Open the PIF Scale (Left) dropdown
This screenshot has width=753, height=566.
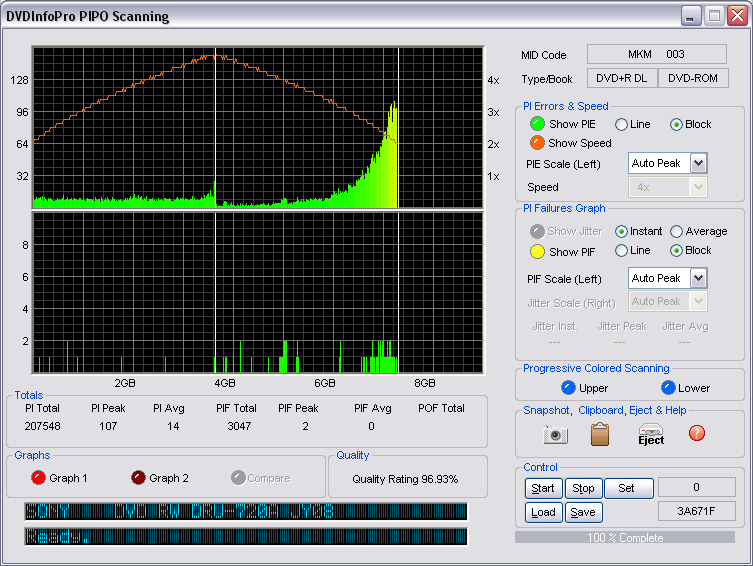click(698, 278)
